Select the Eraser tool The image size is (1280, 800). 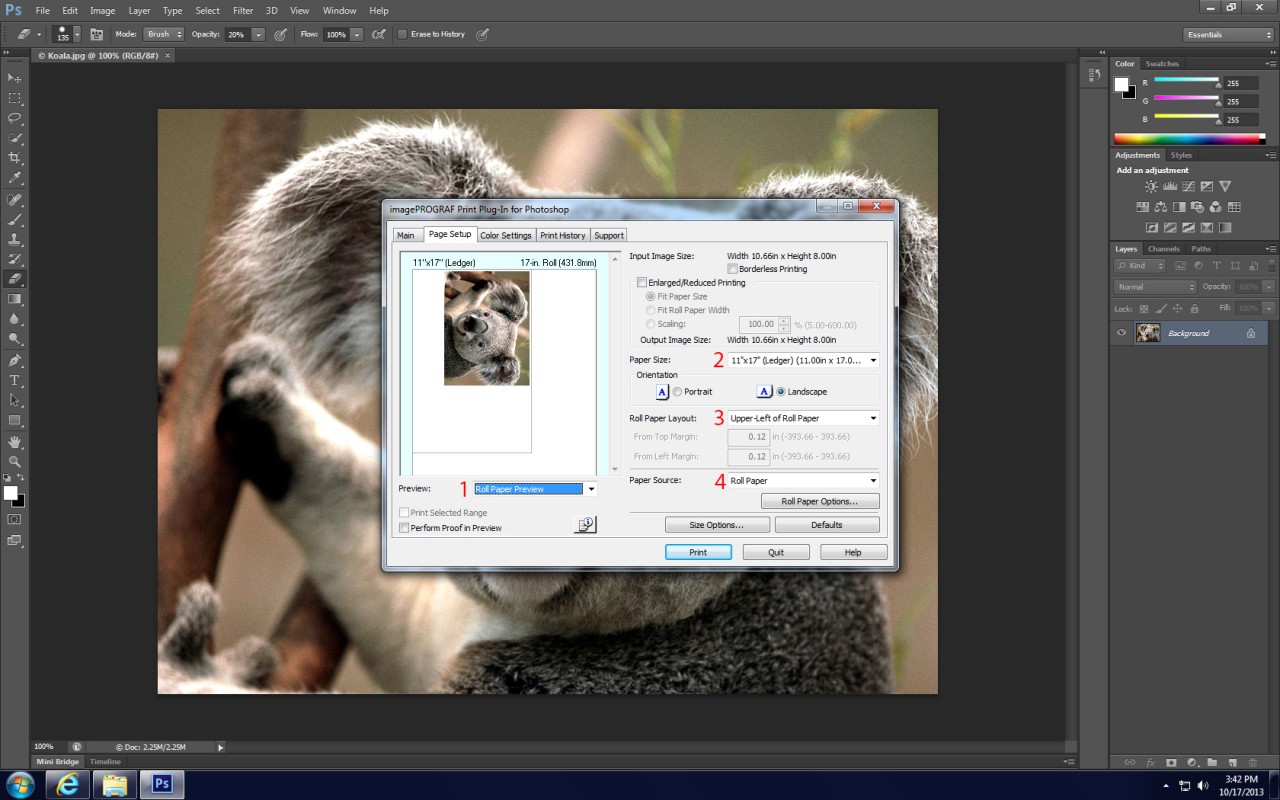tap(15, 280)
